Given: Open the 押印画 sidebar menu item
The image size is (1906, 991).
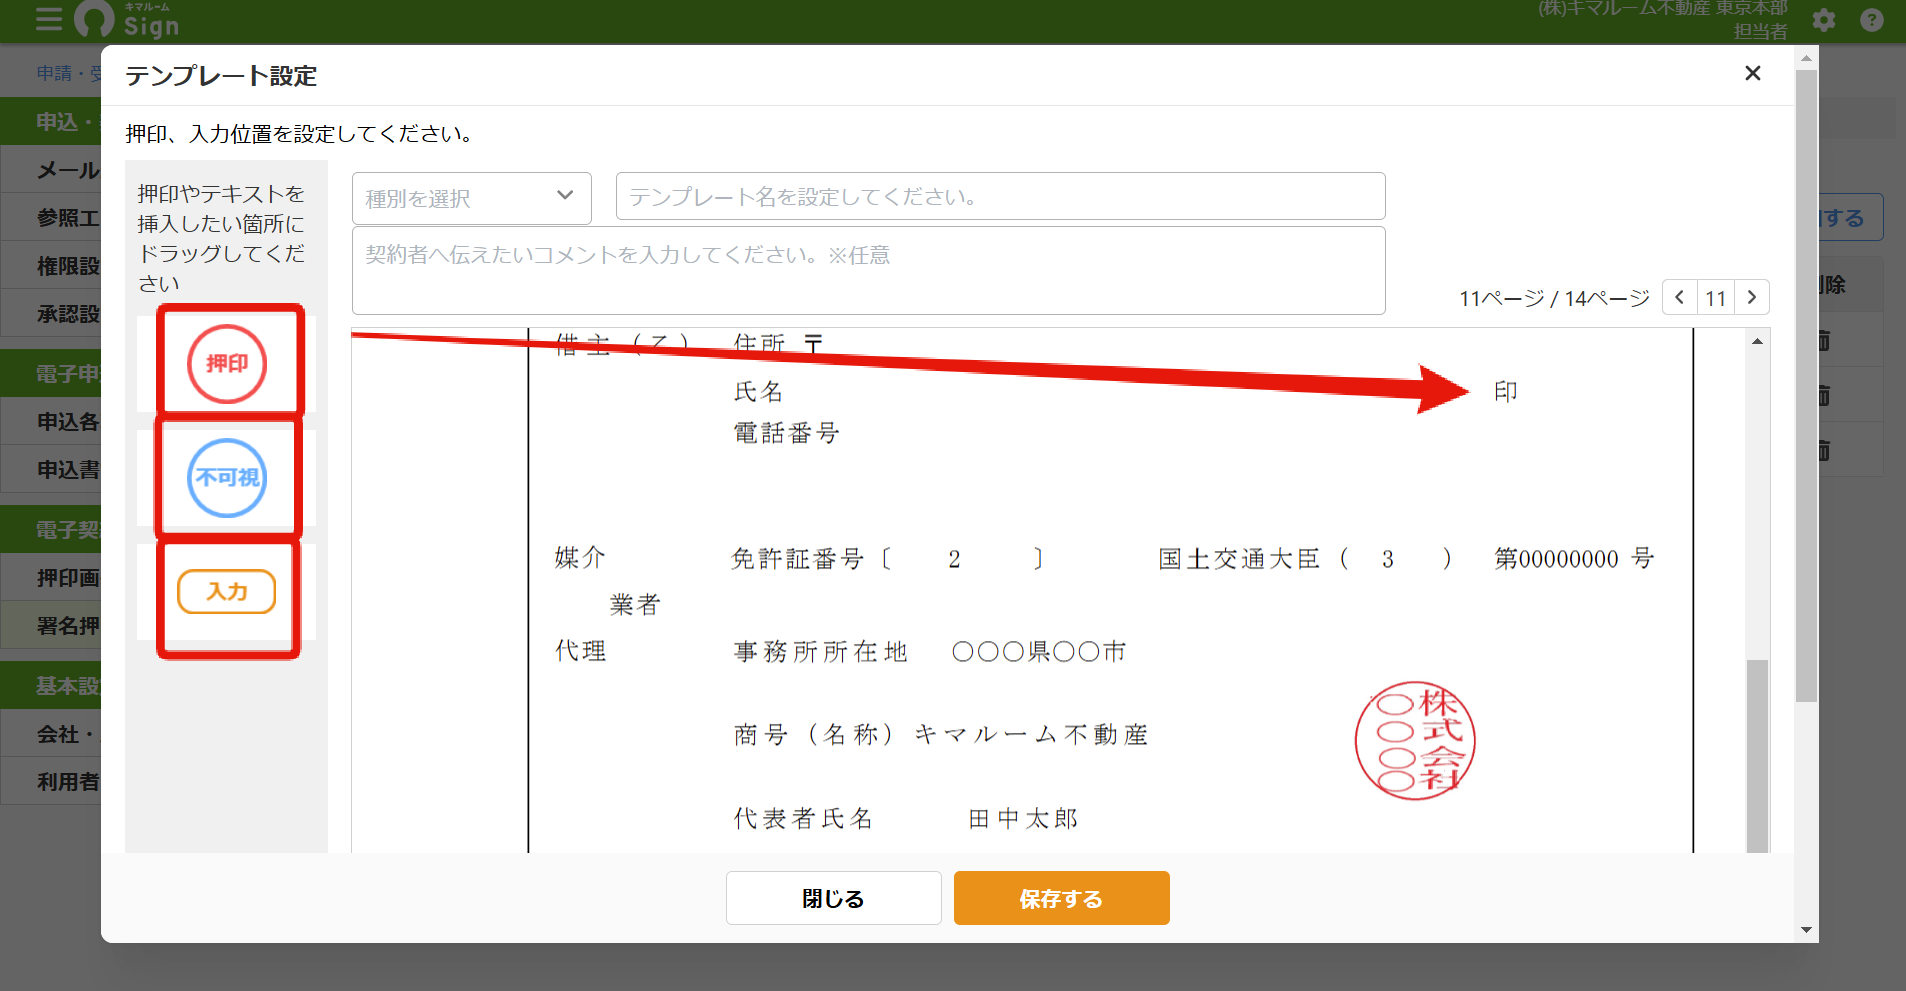Looking at the screenshot, I should coord(51,578).
